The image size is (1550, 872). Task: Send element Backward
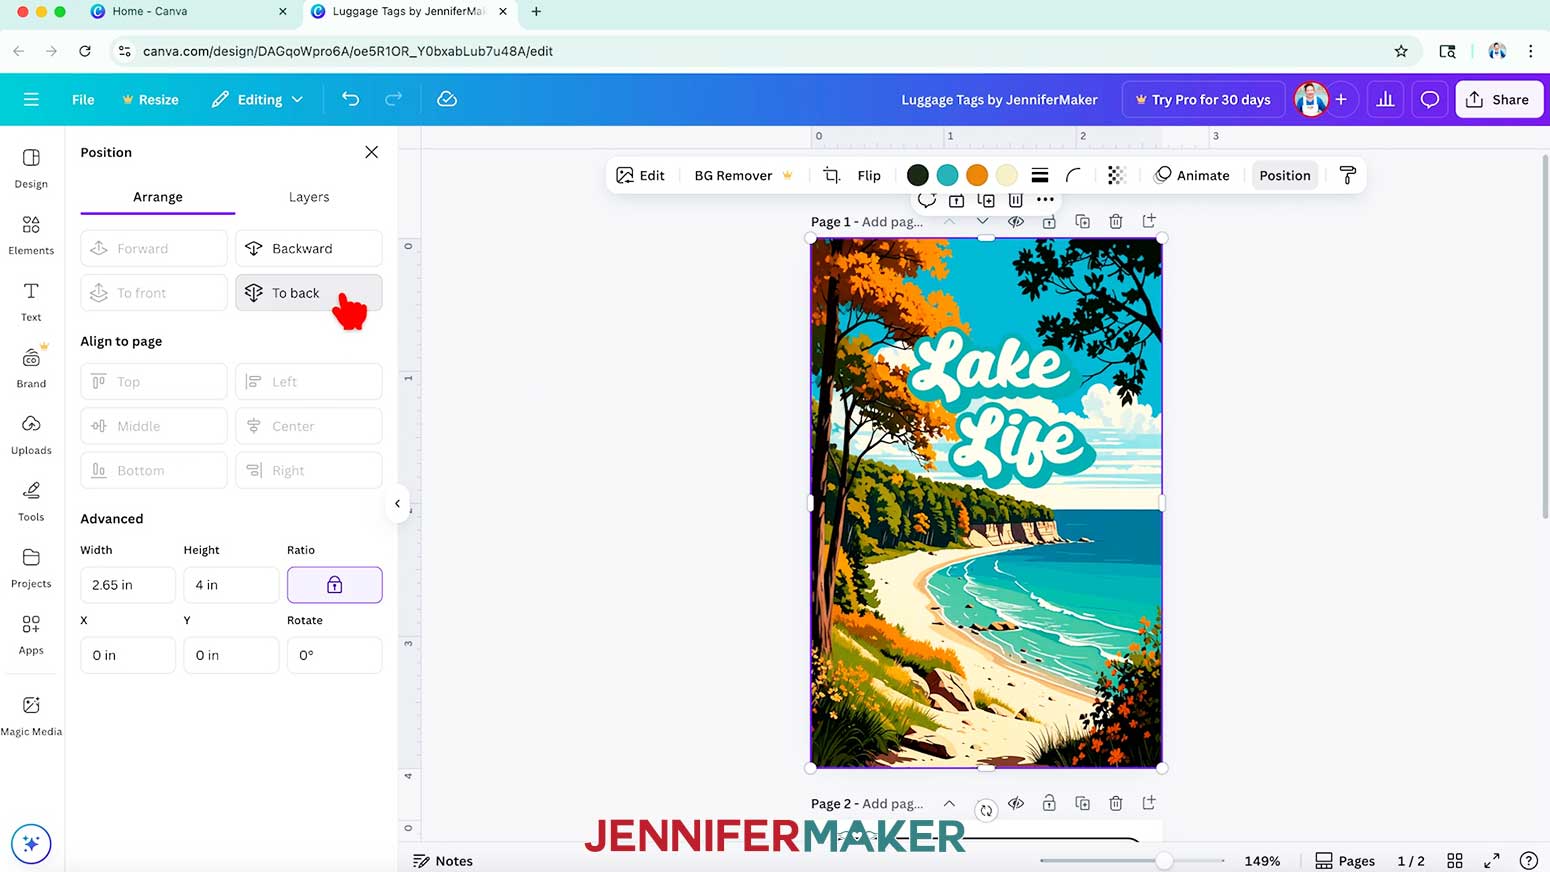coord(309,248)
